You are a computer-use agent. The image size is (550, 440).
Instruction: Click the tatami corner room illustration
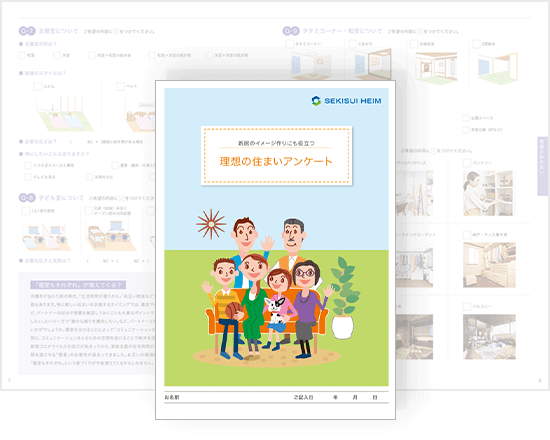[311, 66]
